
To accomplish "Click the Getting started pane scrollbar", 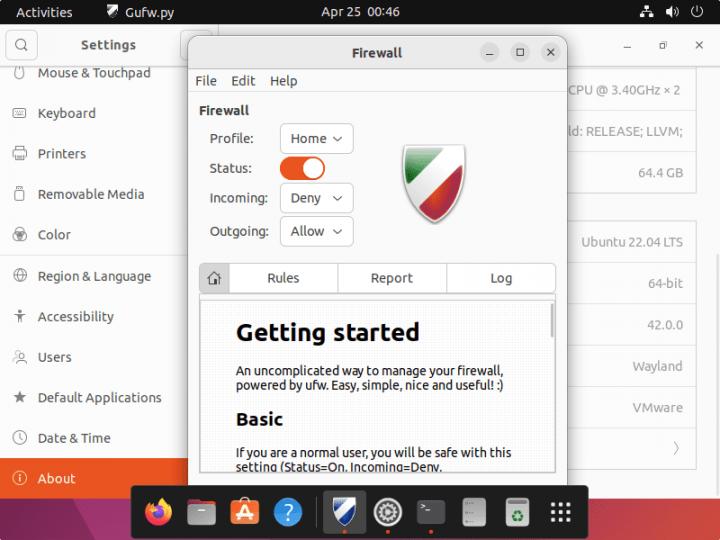I will click(x=552, y=321).
